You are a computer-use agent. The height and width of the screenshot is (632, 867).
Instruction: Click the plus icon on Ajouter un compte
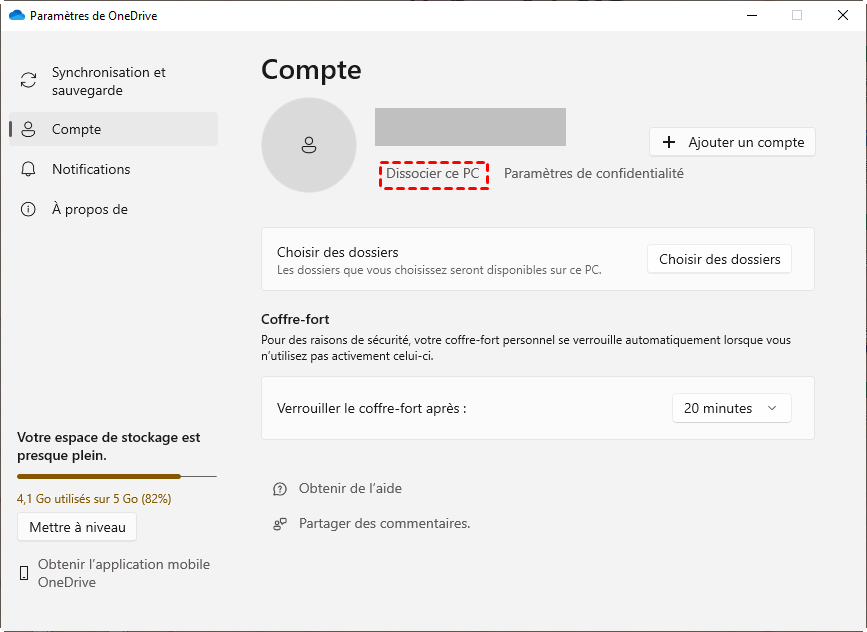pyautogui.click(x=669, y=142)
